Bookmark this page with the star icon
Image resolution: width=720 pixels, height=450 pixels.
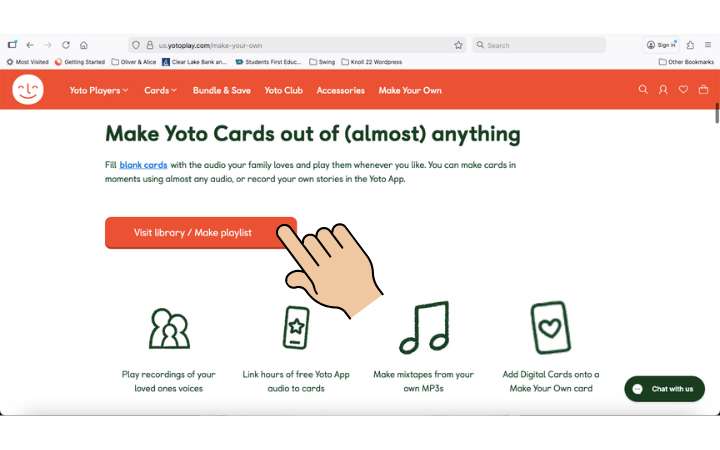click(459, 45)
